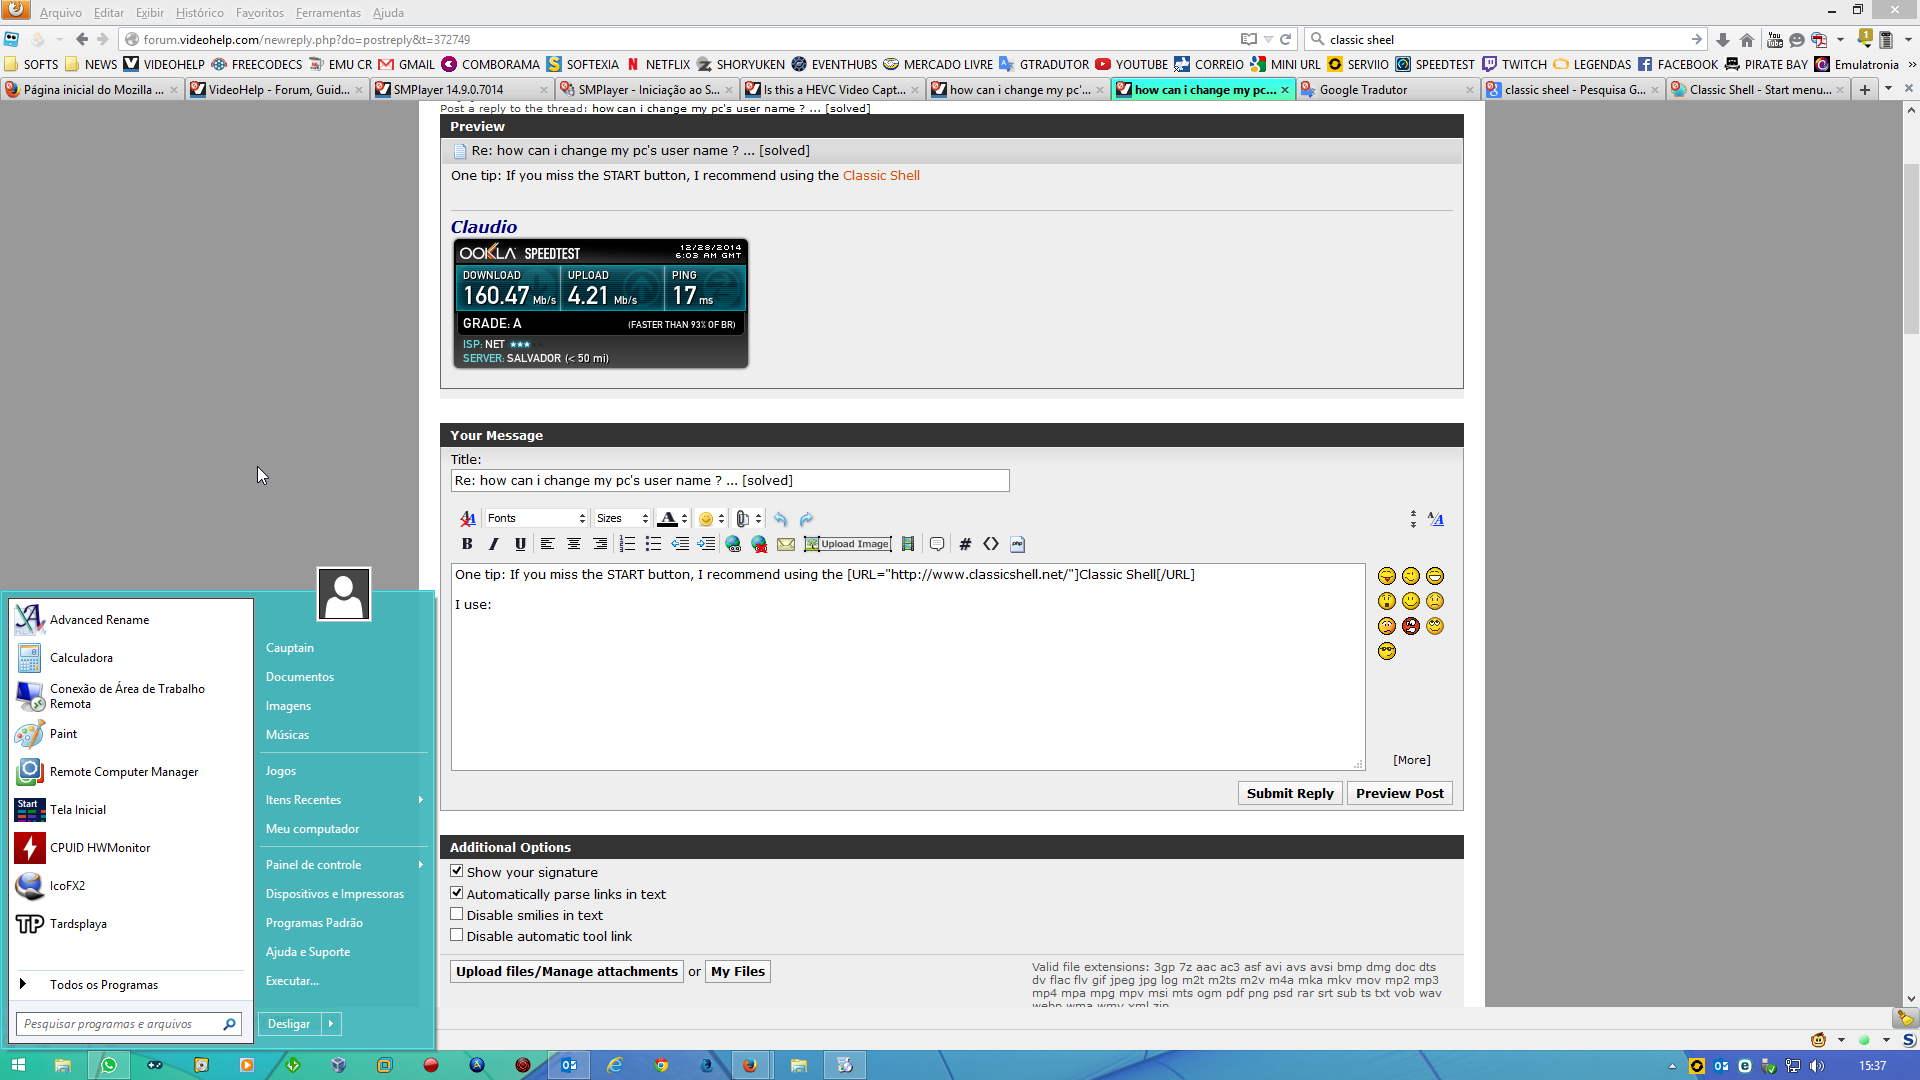Toggle Show your signature checkbox

pos(457,871)
